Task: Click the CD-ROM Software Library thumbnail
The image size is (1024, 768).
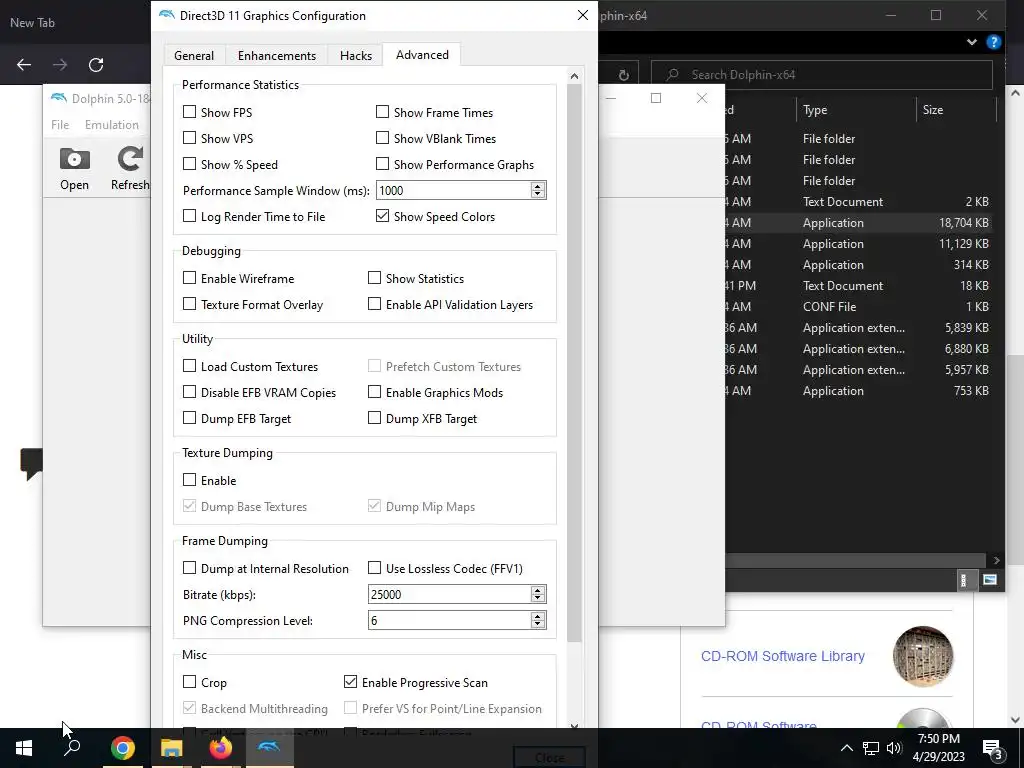Action: point(923,656)
